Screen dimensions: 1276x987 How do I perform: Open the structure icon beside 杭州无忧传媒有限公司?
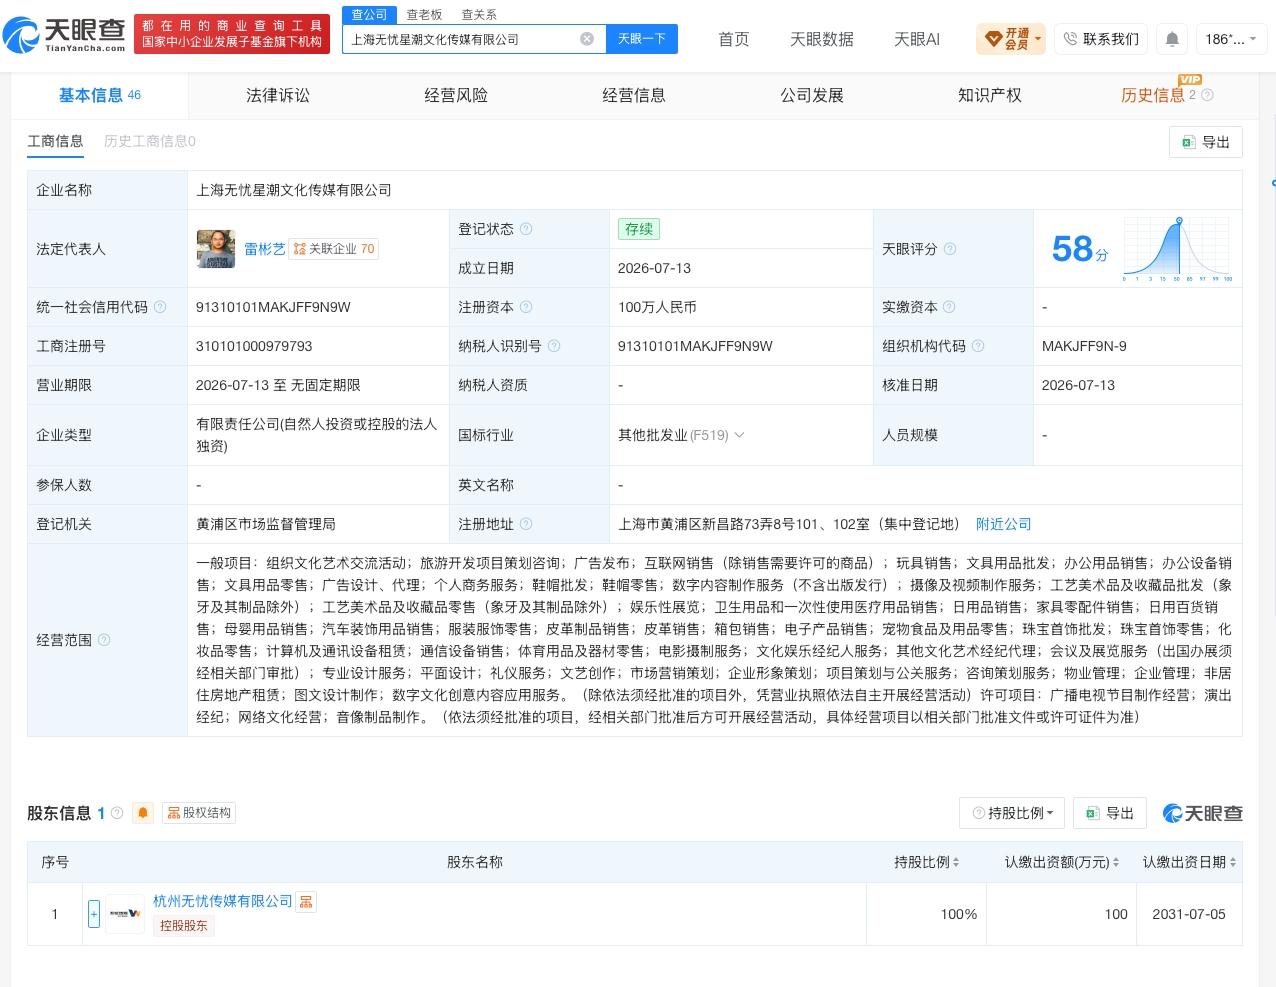click(306, 902)
